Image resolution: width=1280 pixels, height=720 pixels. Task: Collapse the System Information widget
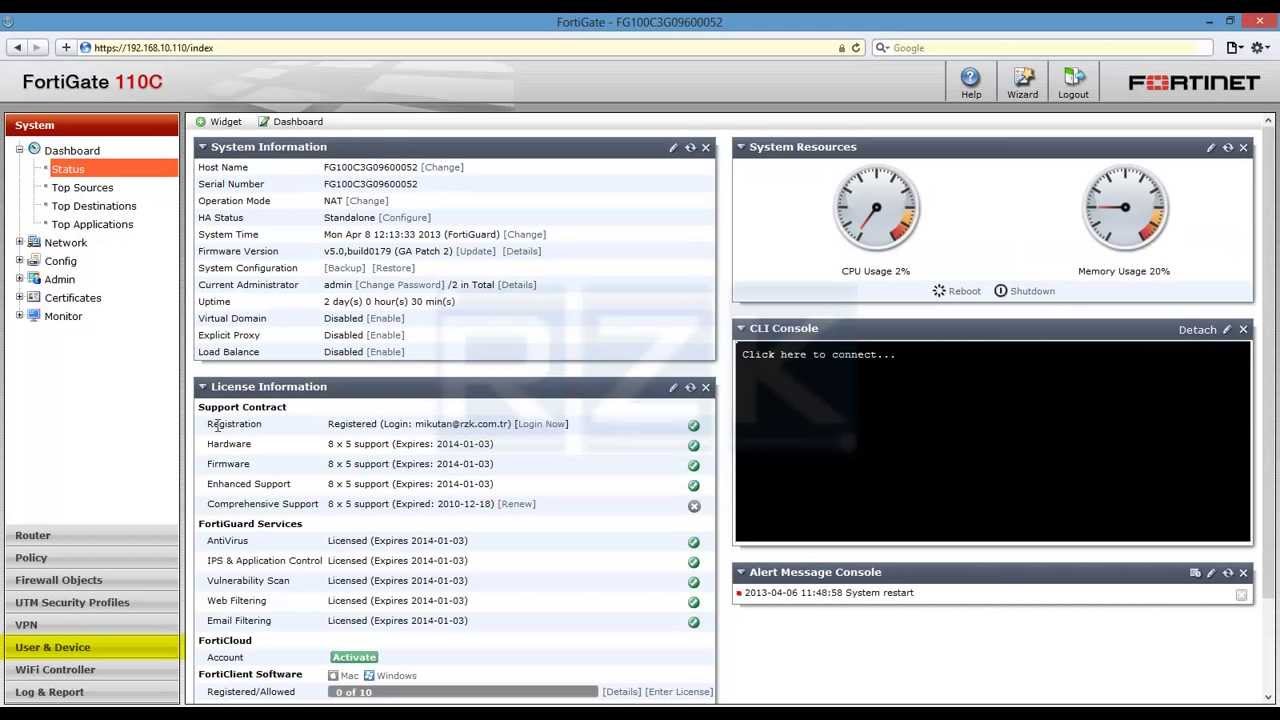click(x=202, y=147)
